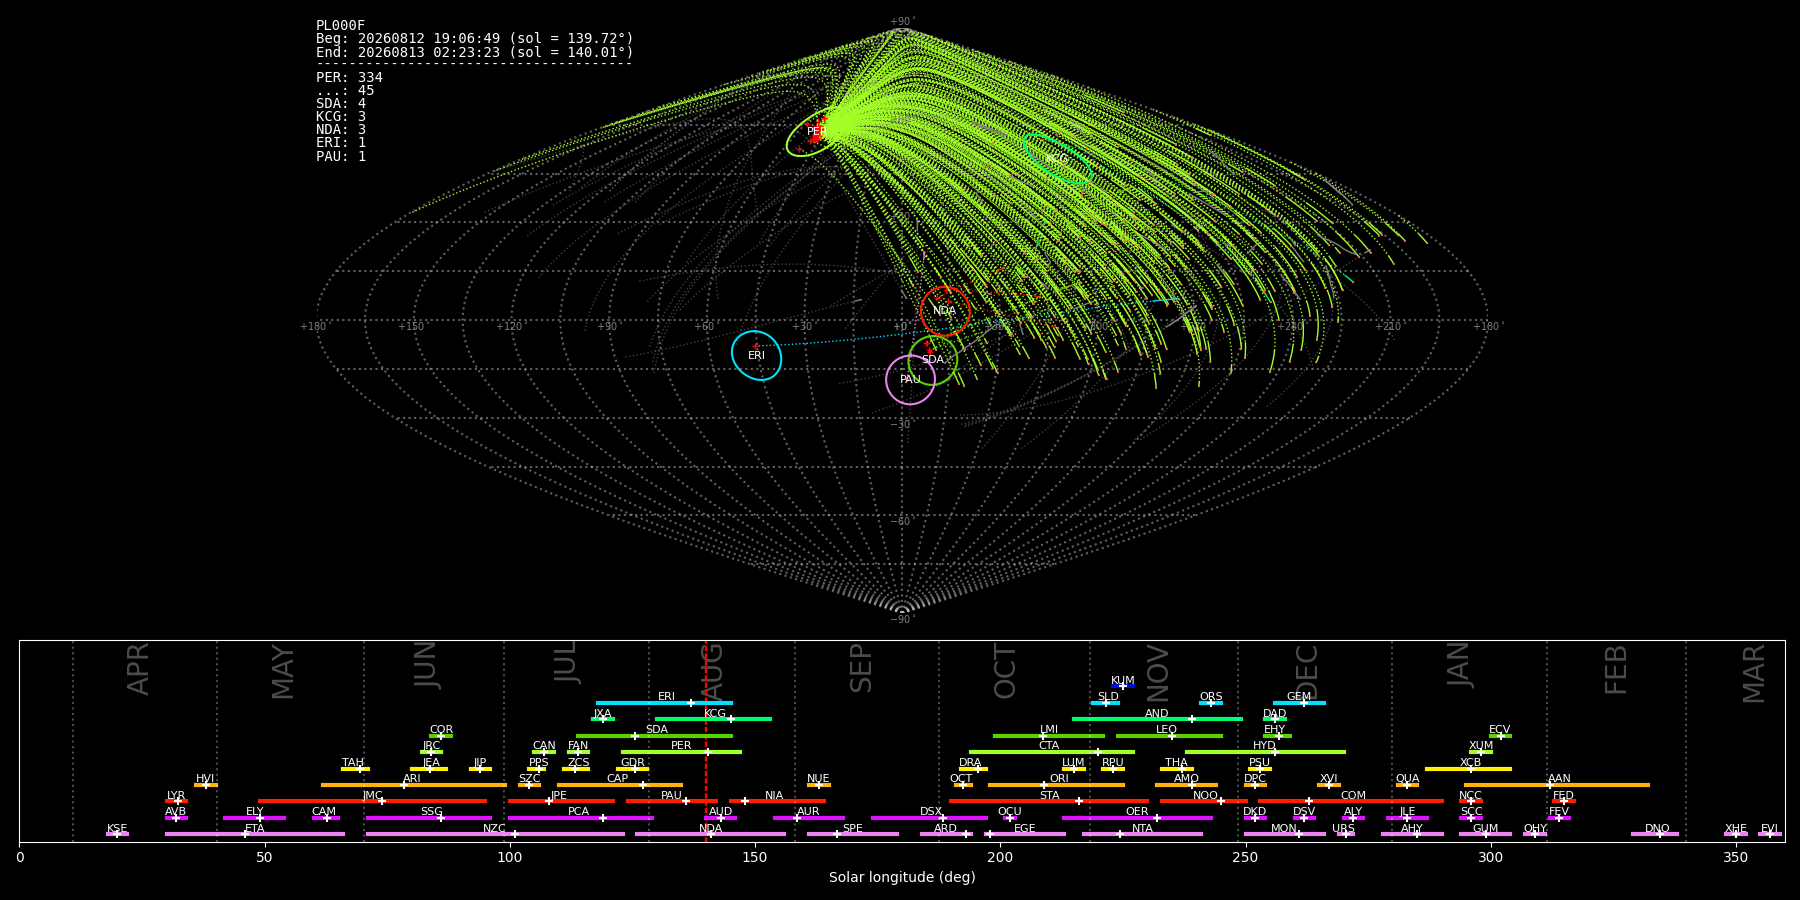The width and height of the screenshot is (1800, 900).
Task: Click the 'SDA: 4' count entry
Action: [341, 103]
